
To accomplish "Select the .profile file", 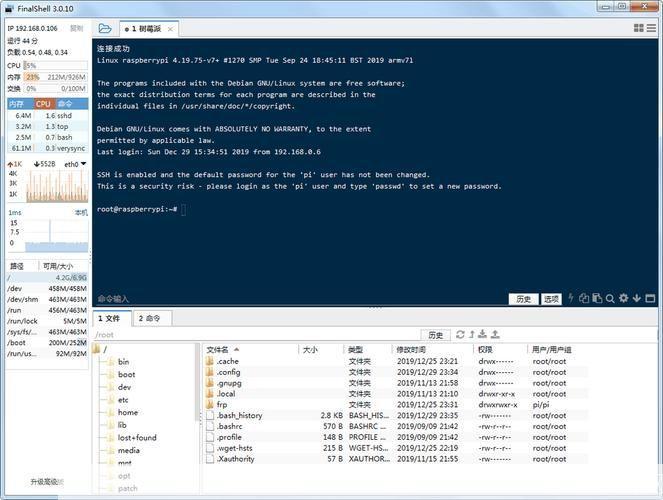I will click(x=395, y=437).
